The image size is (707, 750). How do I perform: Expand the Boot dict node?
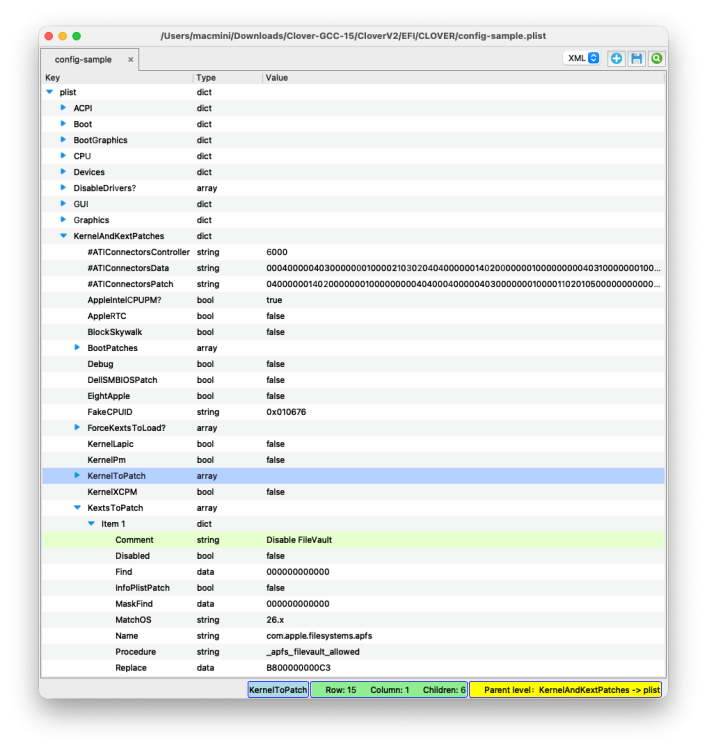coord(63,124)
